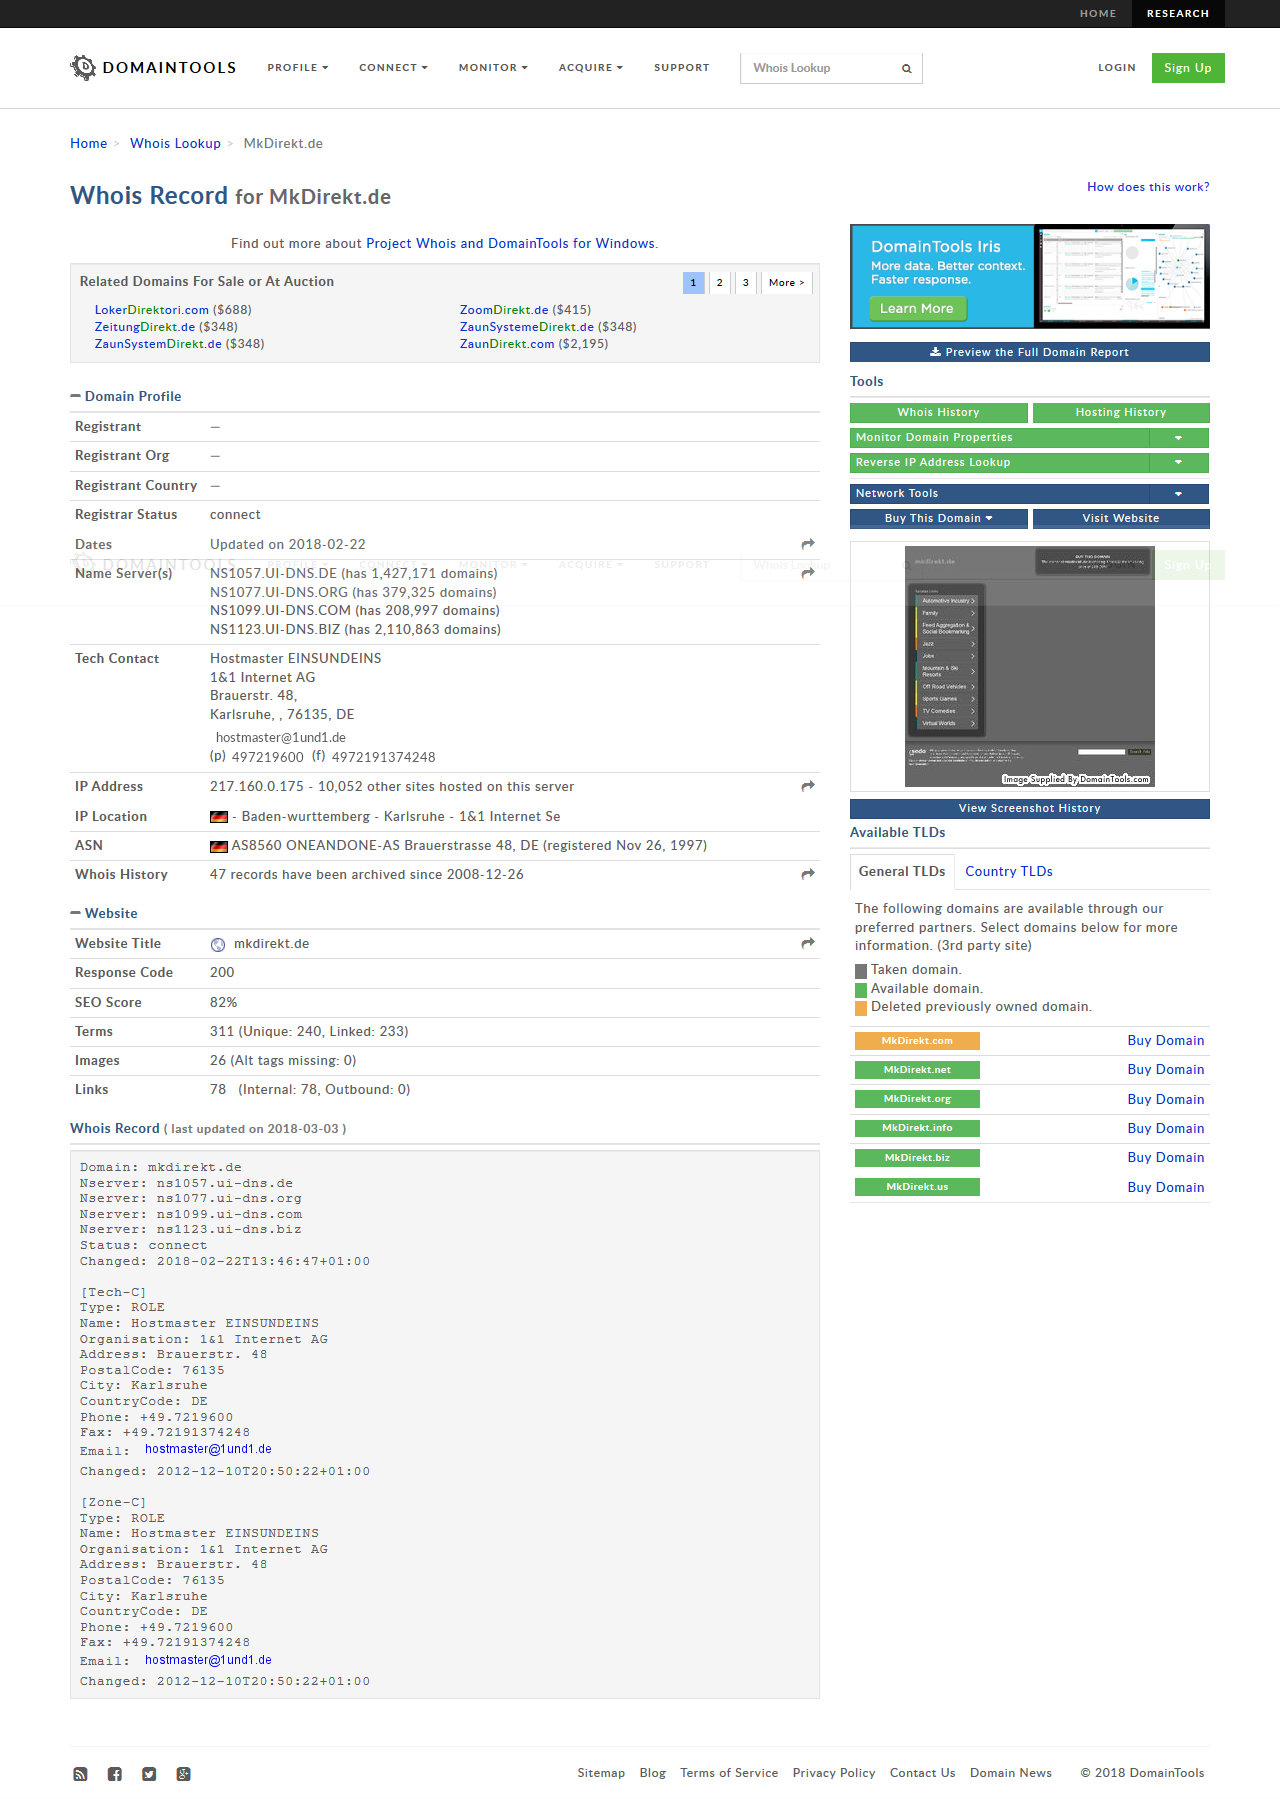This screenshot has height=1799, width=1280.
Task: Go to related domains page 3
Action: pyautogui.click(x=745, y=283)
